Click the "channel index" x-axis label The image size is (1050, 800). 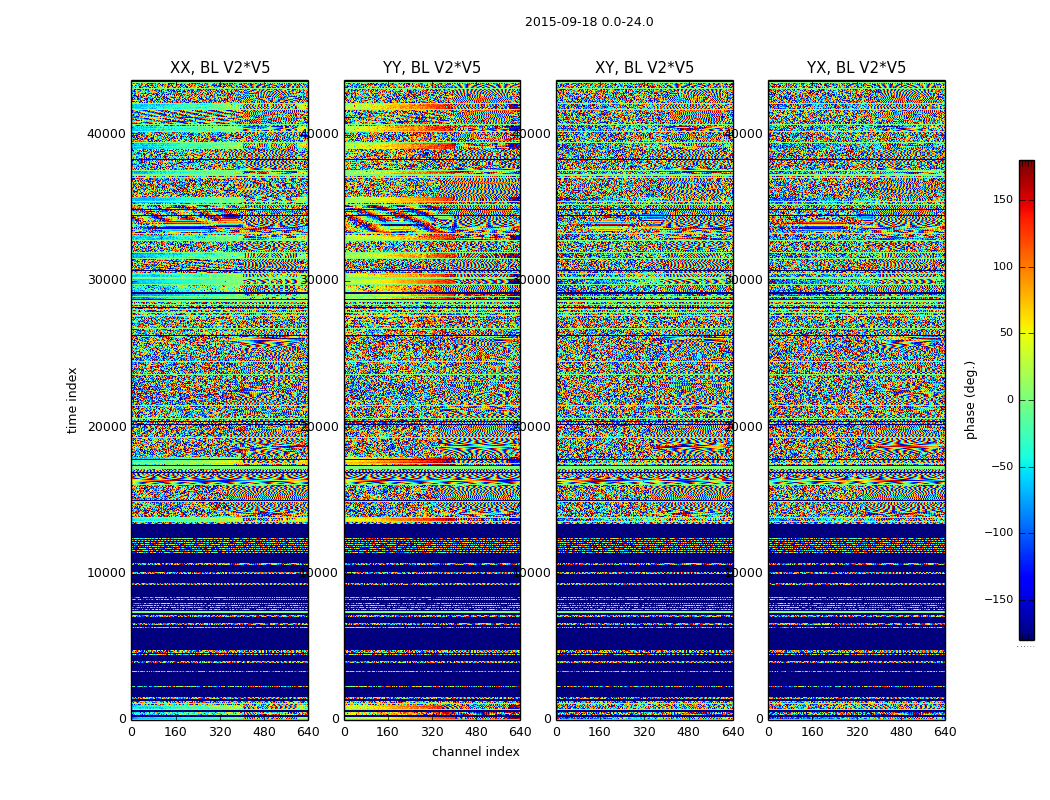tap(476, 752)
